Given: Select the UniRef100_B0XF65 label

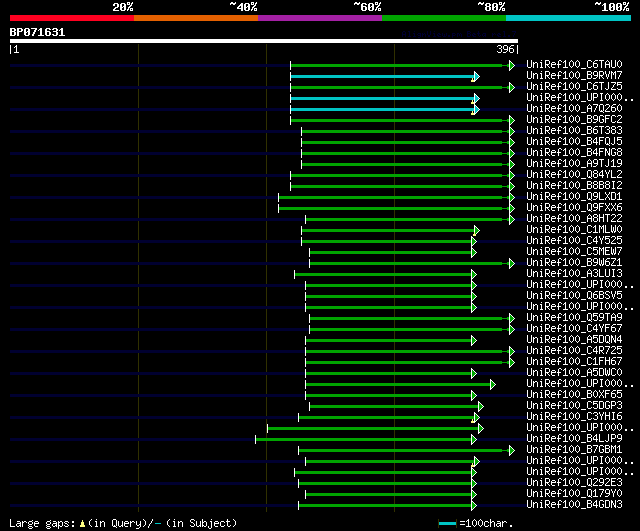Looking at the screenshot, I should click(574, 395).
